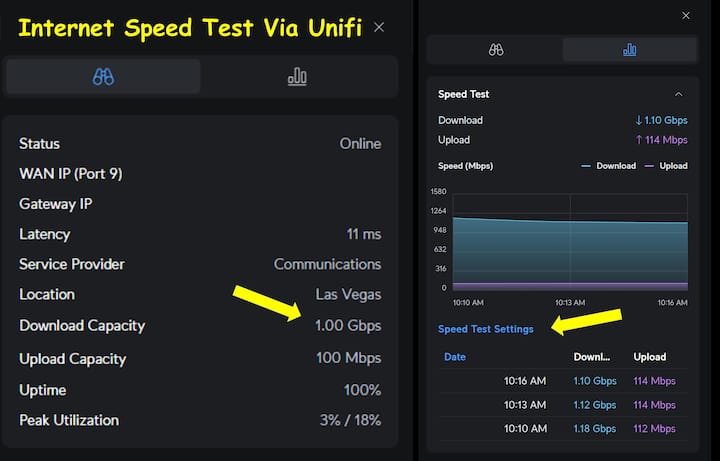Screen dimensions: 720x461
Task: Collapse the Speed Test section chevron
Action: click(x=679, y=94)
